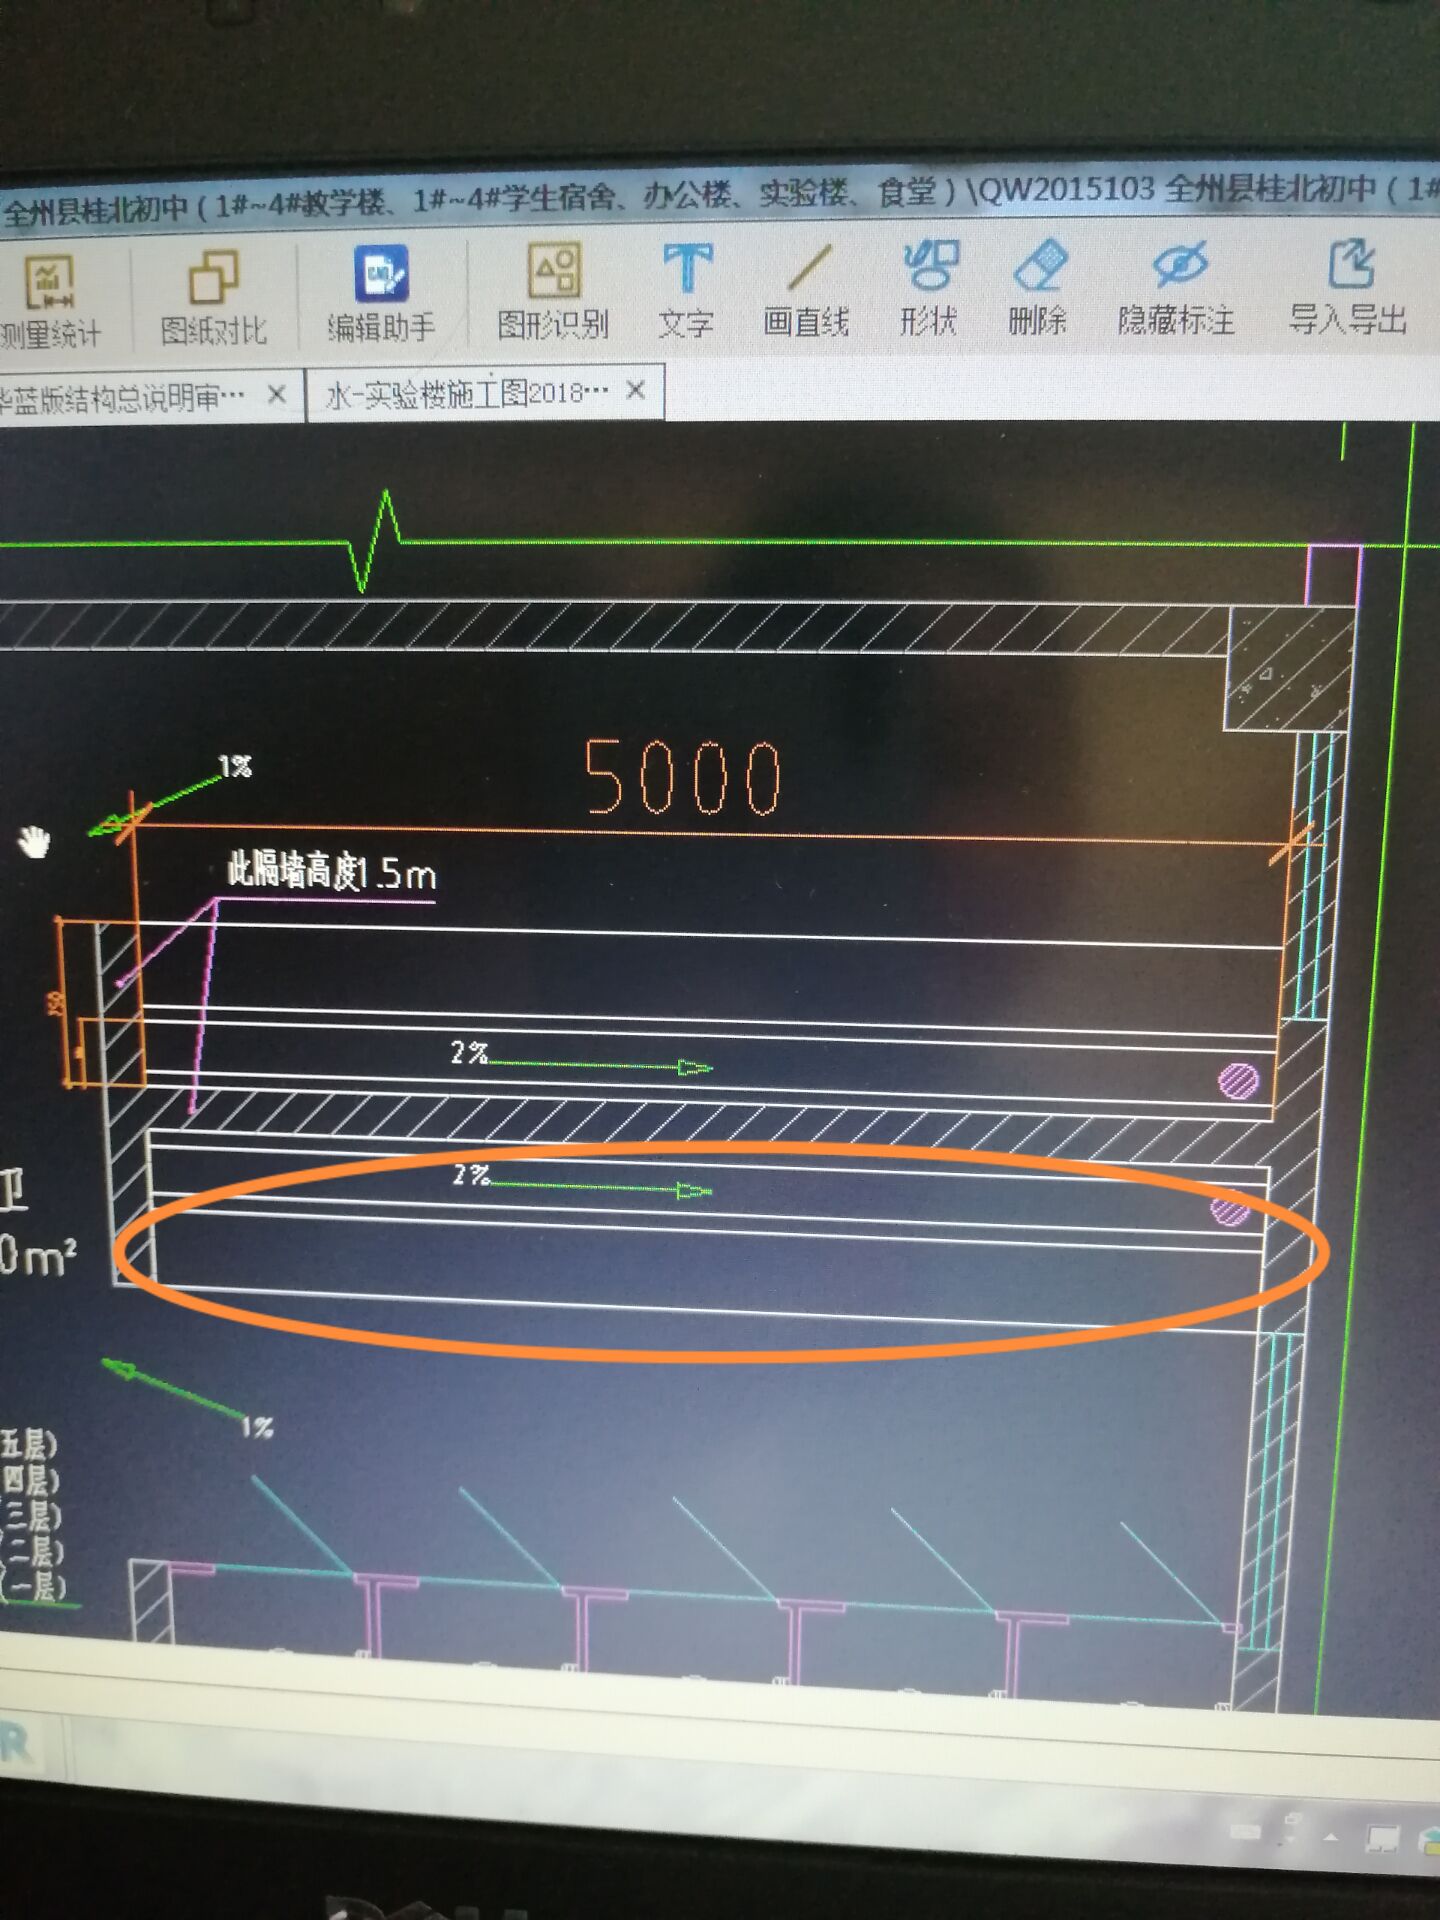Toggle 隐藏标注 hide annotations
Screen dimensions: 1440x1920
[x=1177, y=287]
